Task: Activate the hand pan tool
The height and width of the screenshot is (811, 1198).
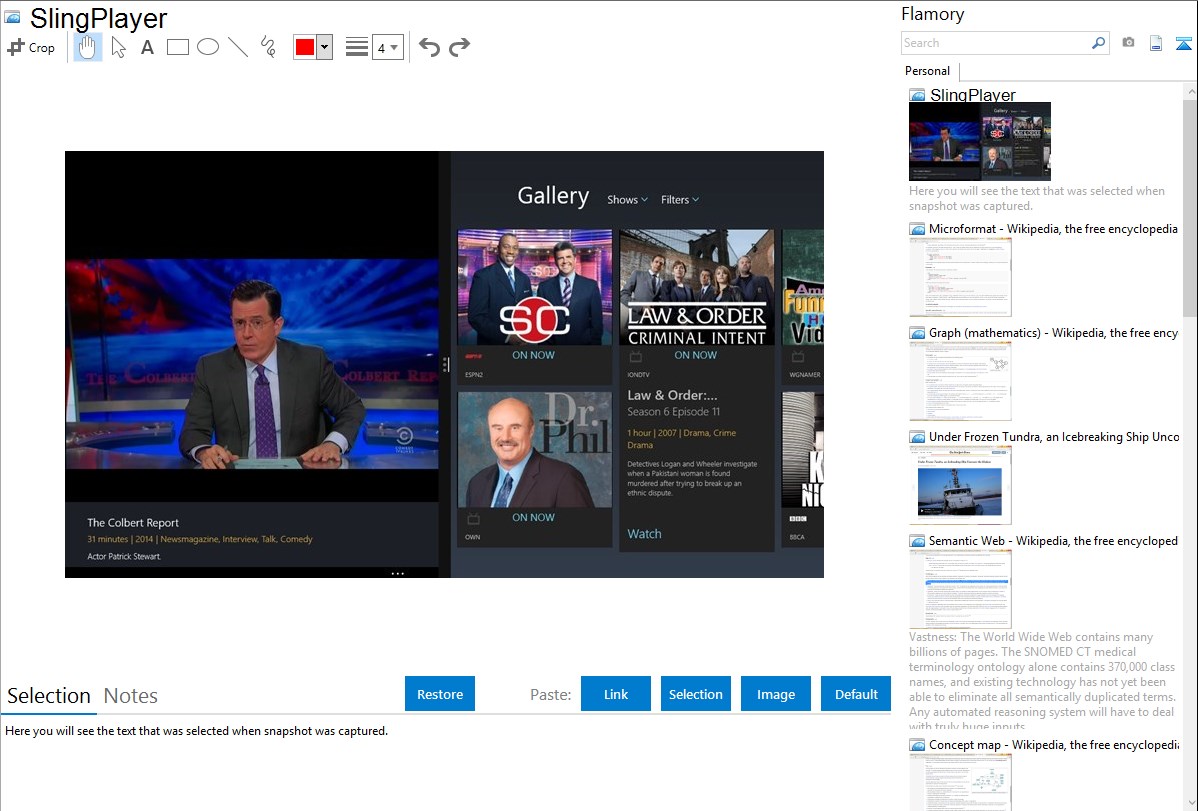Action: (88, 47)
